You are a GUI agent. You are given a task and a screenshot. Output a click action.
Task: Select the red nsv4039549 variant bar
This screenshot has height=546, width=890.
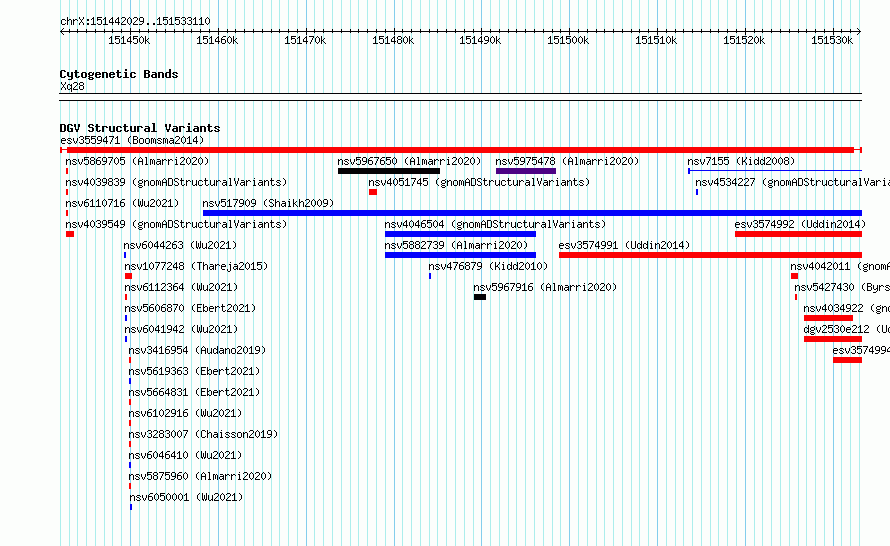point(70,234)
